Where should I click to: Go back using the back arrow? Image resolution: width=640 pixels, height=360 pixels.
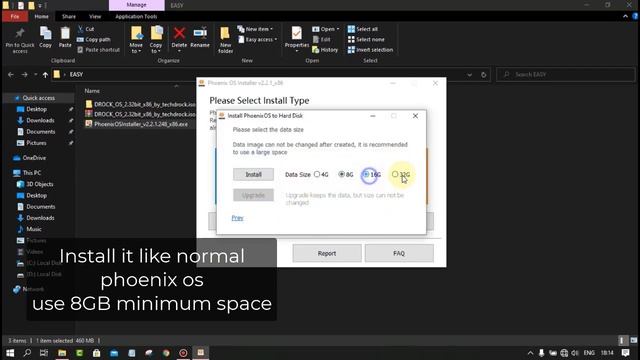(x=11, y=75)
